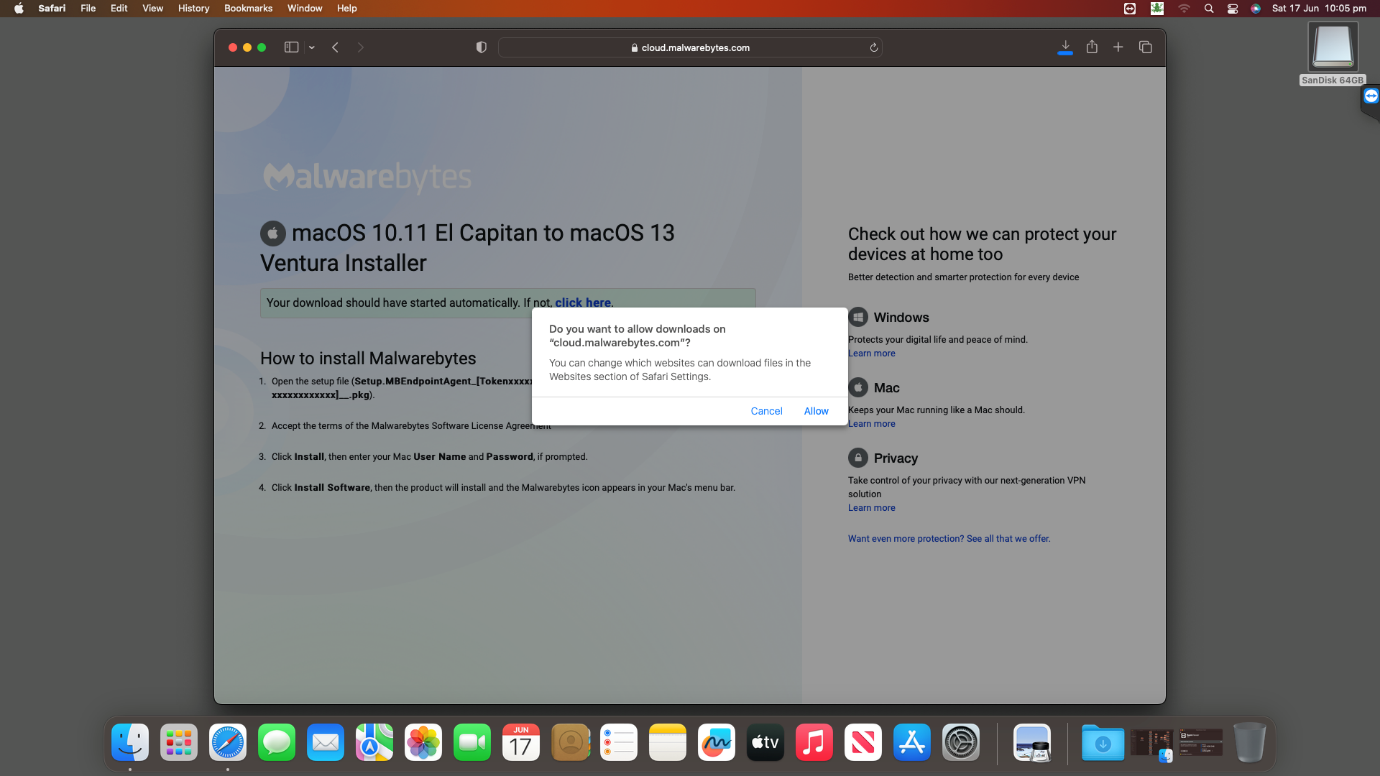Viewport: 1380px width, 776px height.
Task: Click Cancel in the downloads dialog
Action: [x=766, y=411]
